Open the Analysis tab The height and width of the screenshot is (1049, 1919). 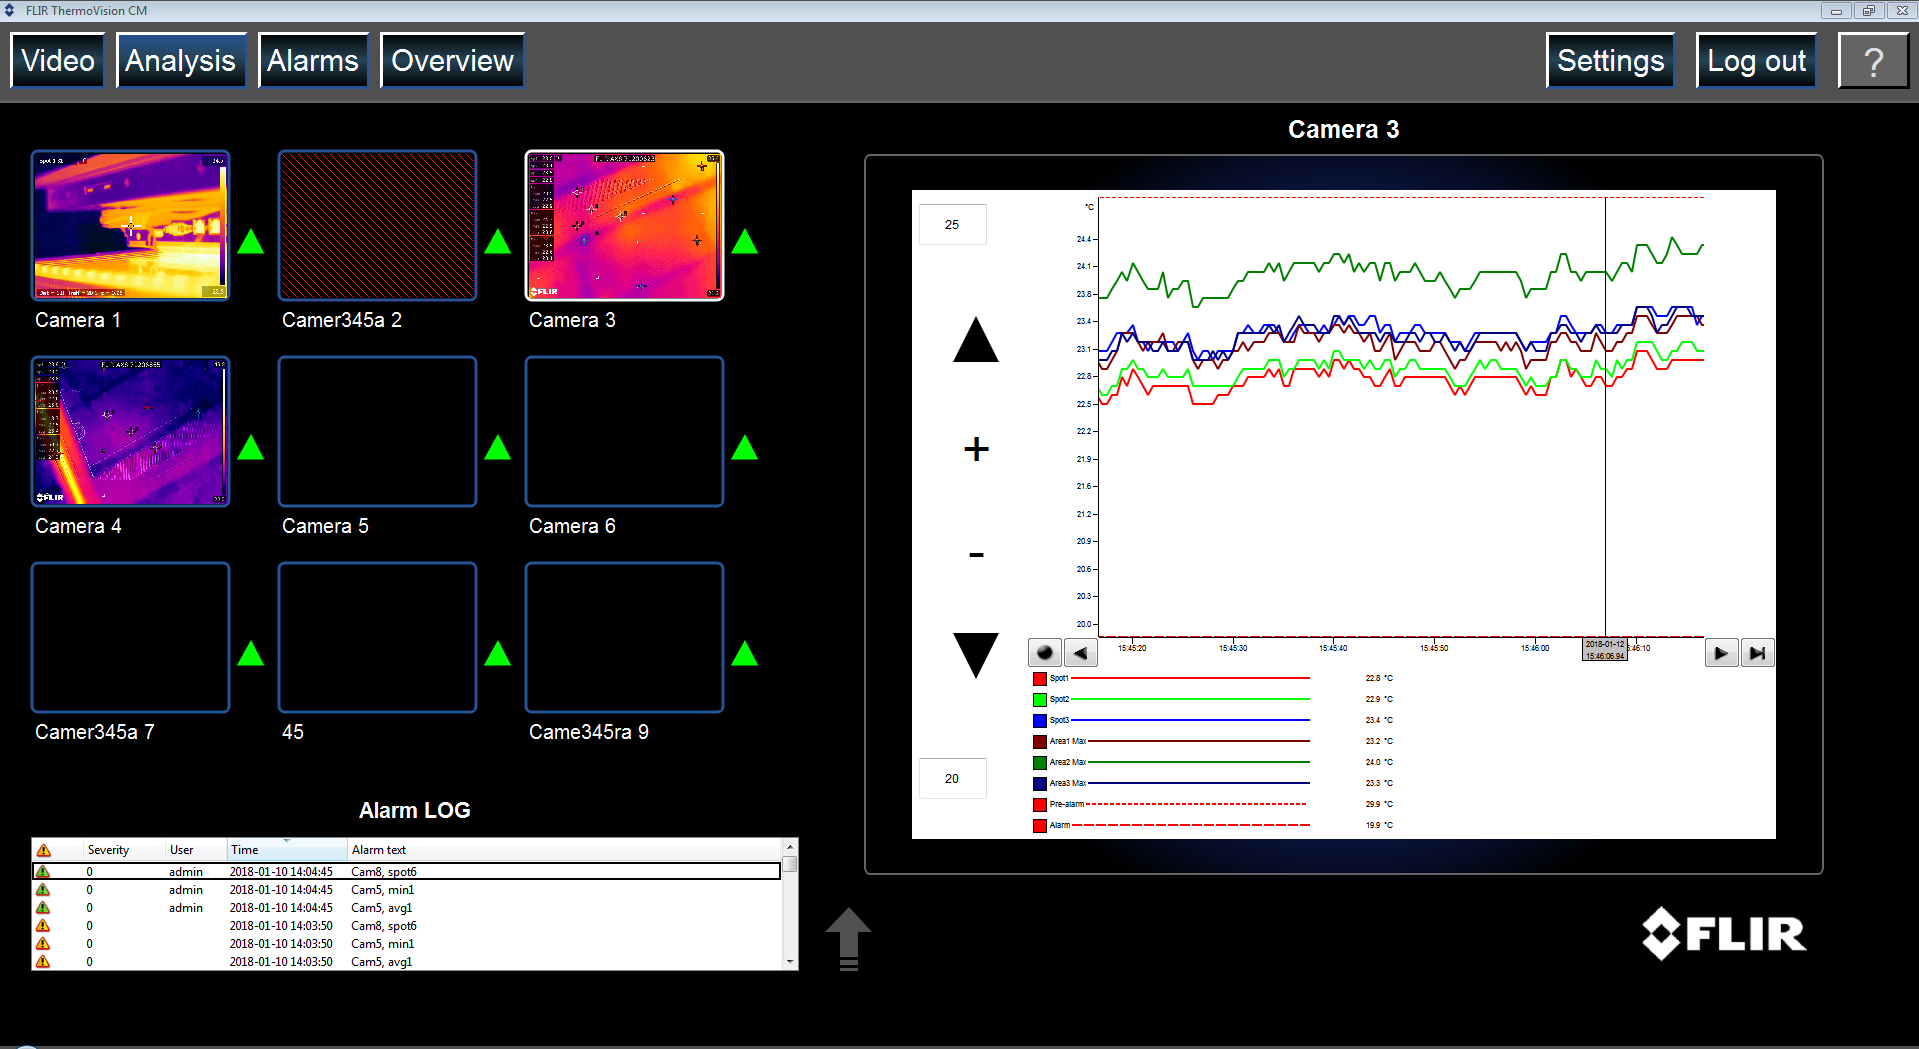click(x=181, y=61)
